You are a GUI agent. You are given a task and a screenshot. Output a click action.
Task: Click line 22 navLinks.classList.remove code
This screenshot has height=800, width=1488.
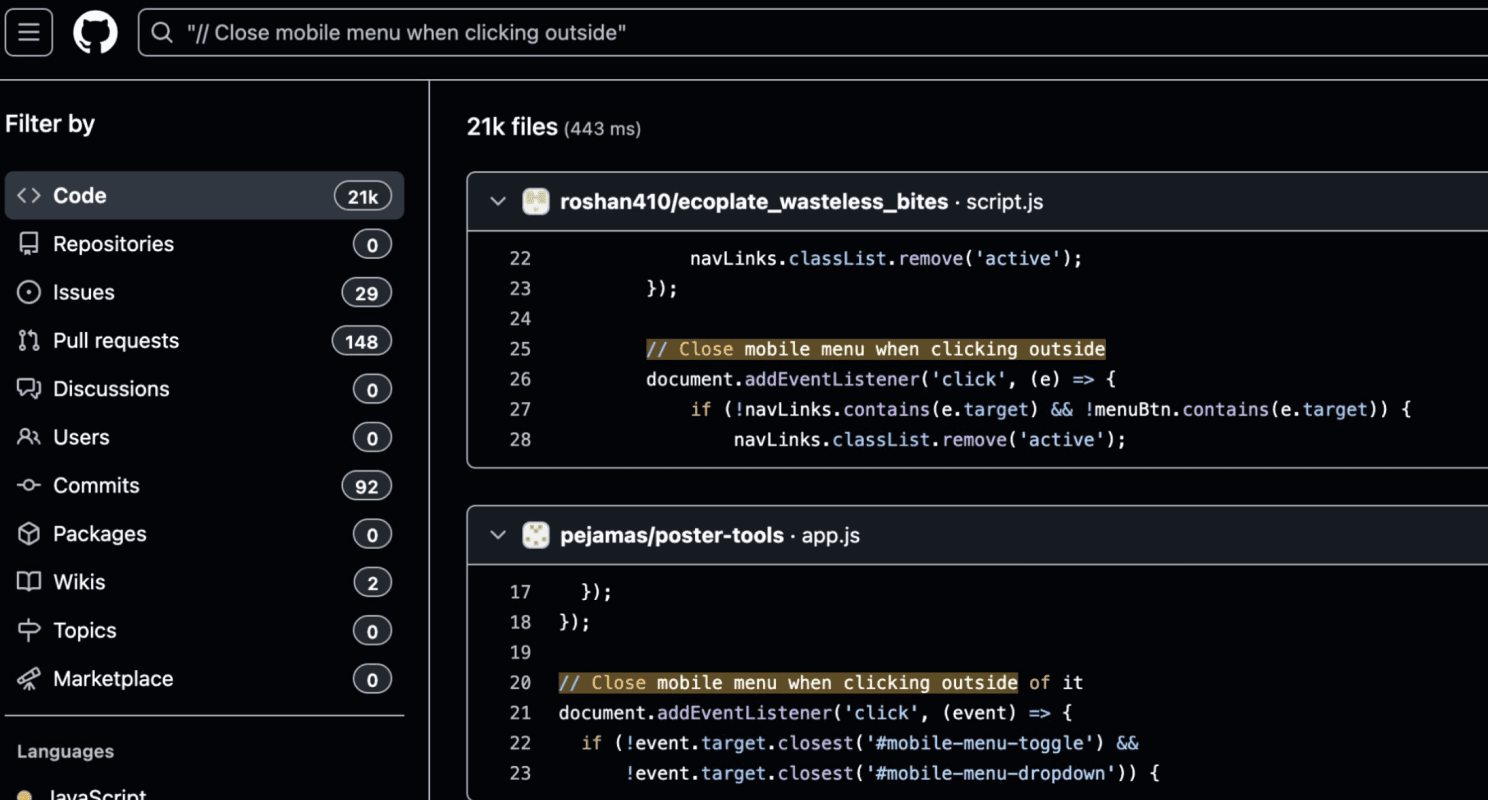click(886, 258)
